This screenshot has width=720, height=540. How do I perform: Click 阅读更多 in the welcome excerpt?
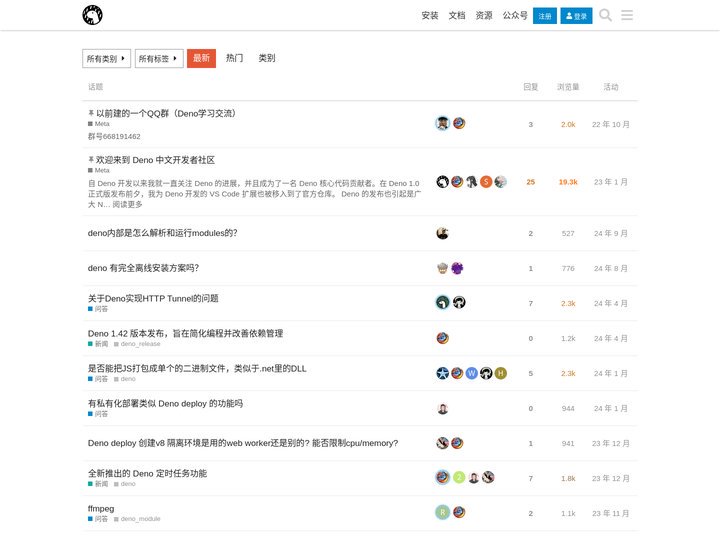click(127, 204)
